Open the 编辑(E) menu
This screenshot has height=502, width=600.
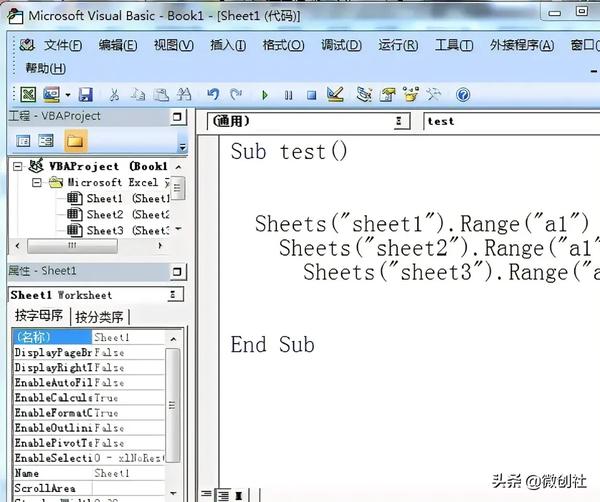point(118,46)
